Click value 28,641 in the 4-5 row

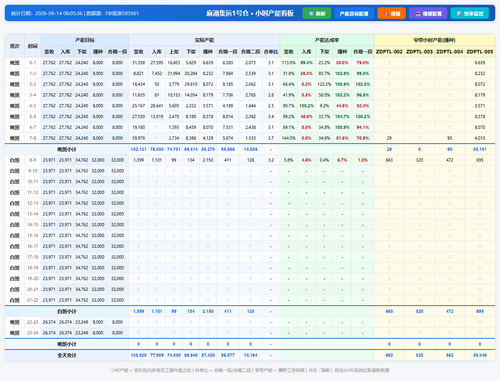click(x=157, y=106)
